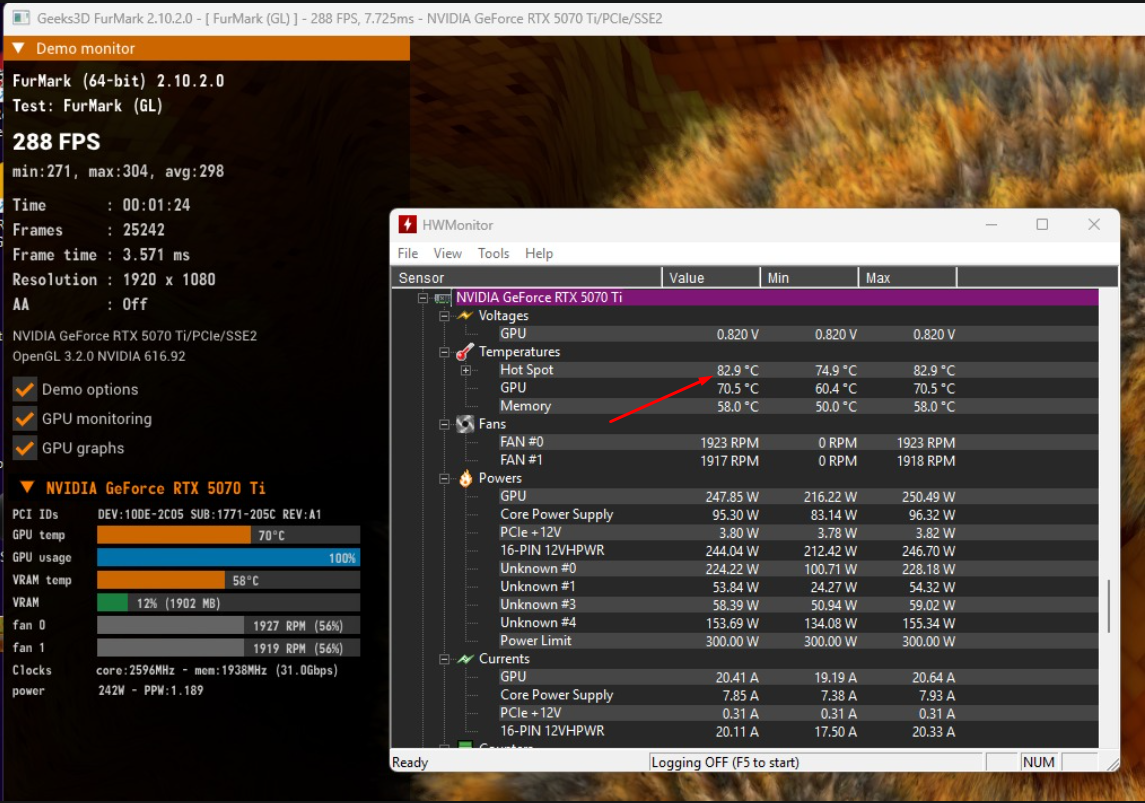Click the 288 FPS readout in FurMark

(x=56, y=142)
